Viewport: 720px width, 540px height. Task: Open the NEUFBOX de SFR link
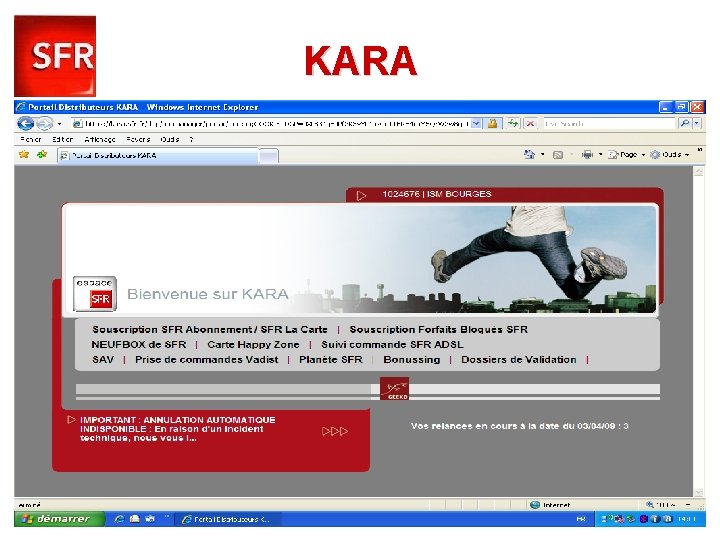[139, 344]
